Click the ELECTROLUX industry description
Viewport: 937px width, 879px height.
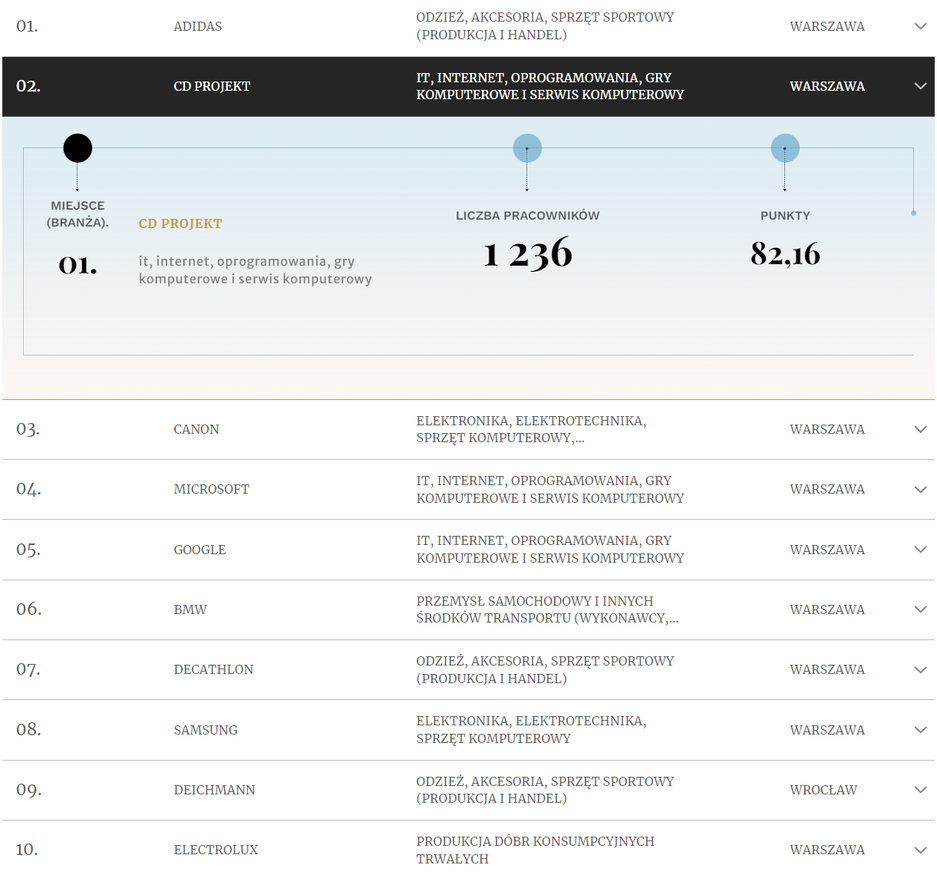click(x=535, y=850)
